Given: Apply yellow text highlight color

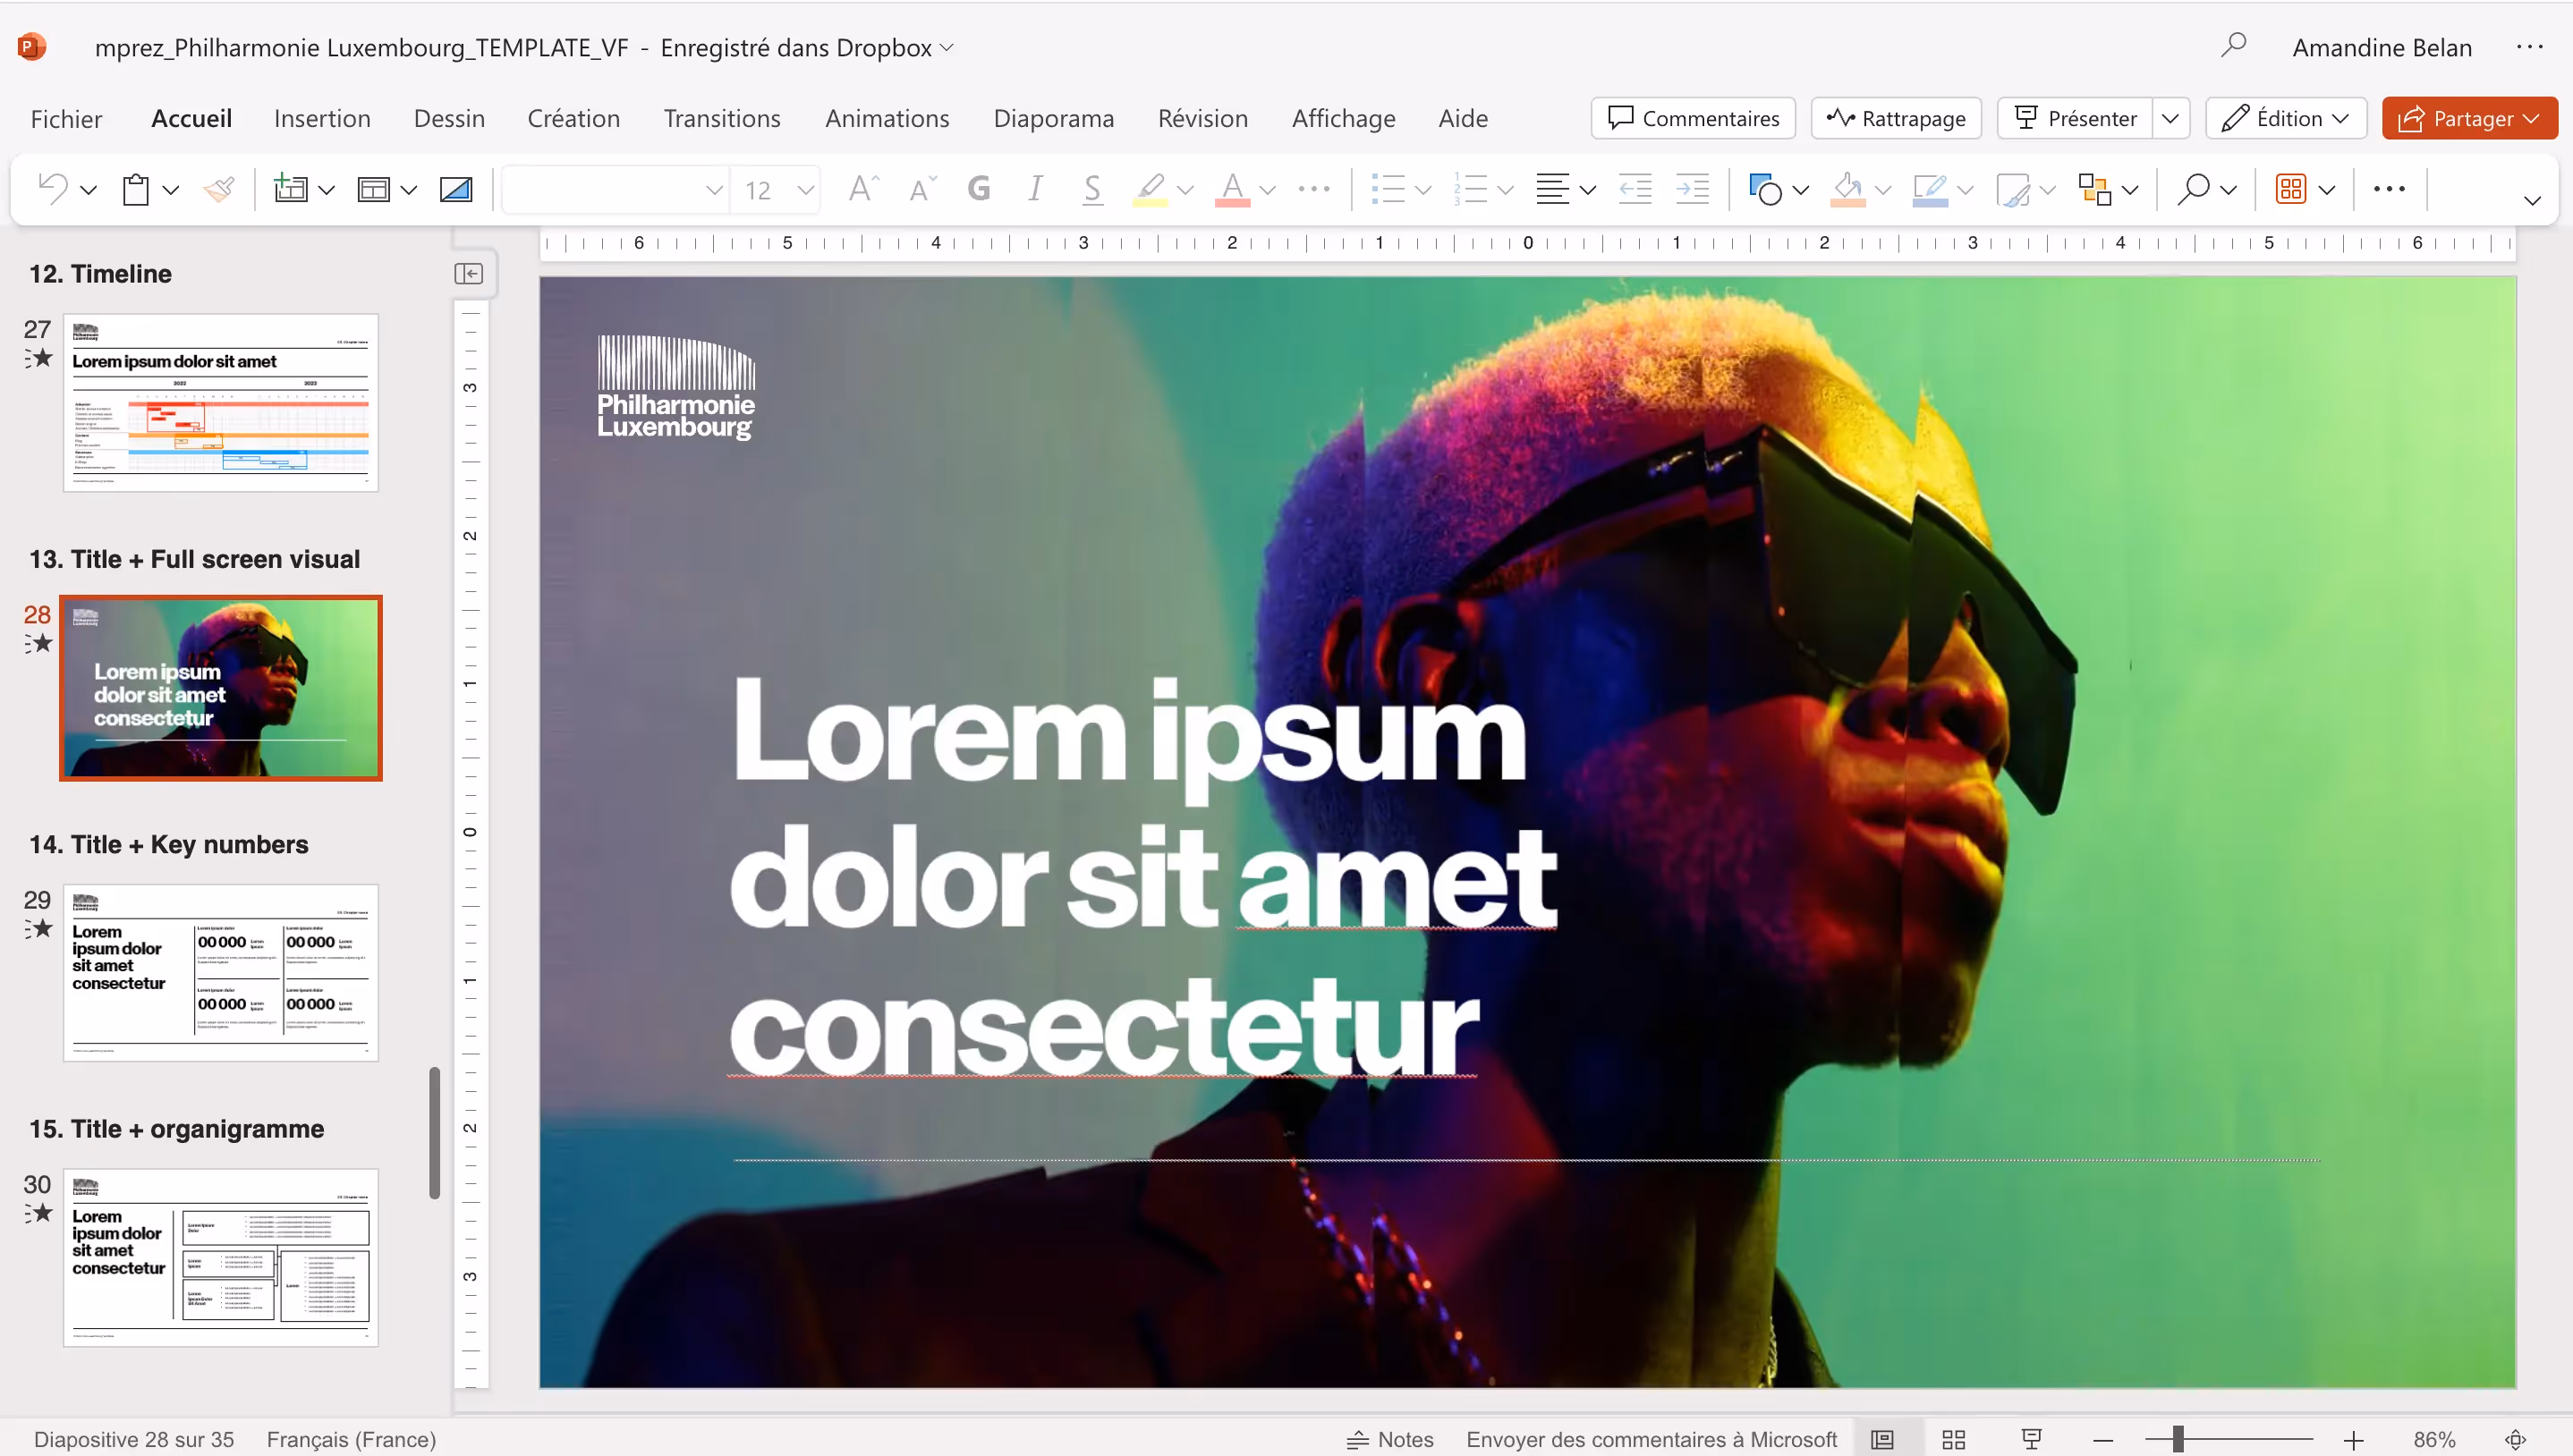Looking at the screenshot, I should [1150, 189].
